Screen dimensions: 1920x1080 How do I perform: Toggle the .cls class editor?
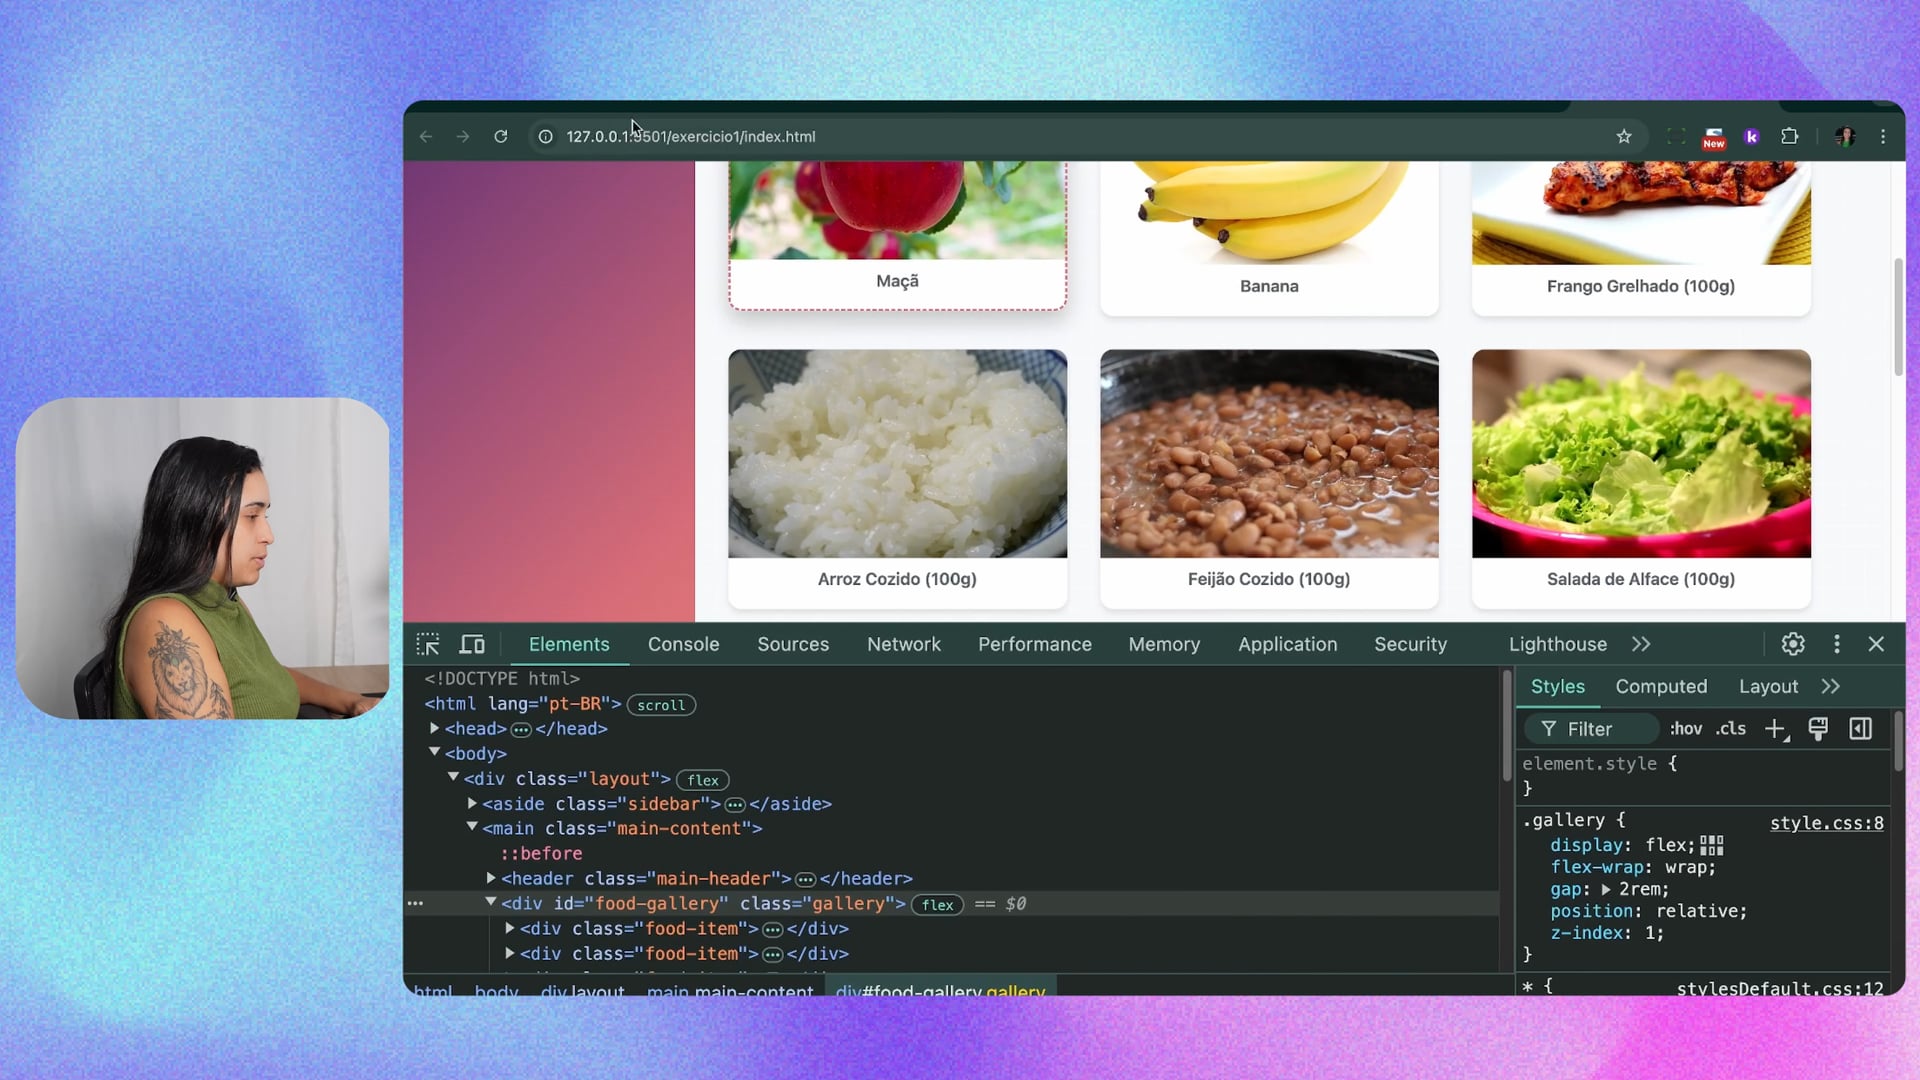(1731, 729)
